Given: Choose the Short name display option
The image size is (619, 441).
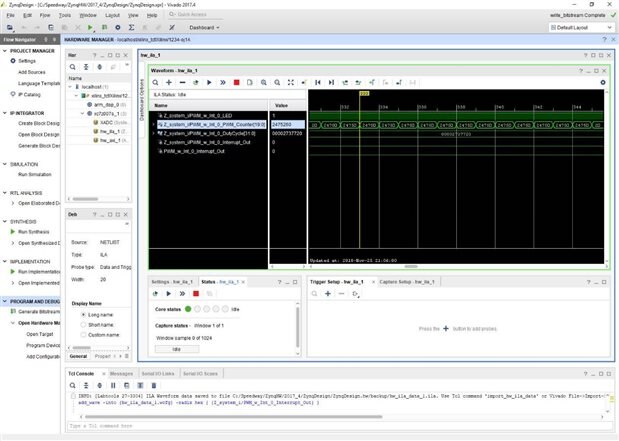Looking at the screenshot, I should click(x=81, y=324).
